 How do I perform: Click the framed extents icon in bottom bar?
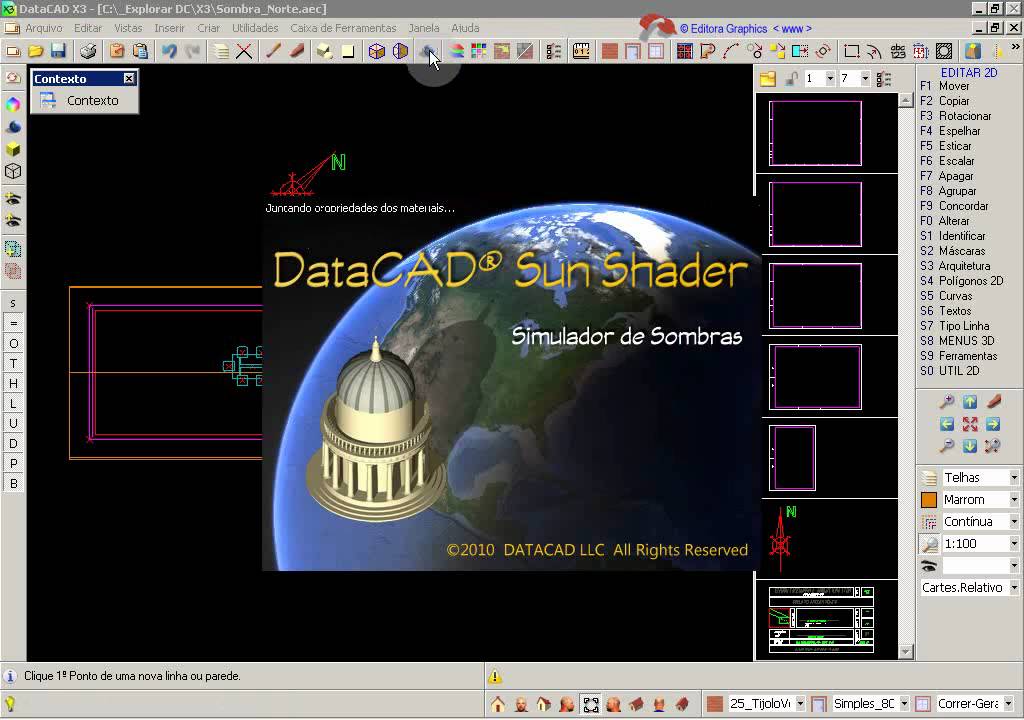click(x=590, y=704)
